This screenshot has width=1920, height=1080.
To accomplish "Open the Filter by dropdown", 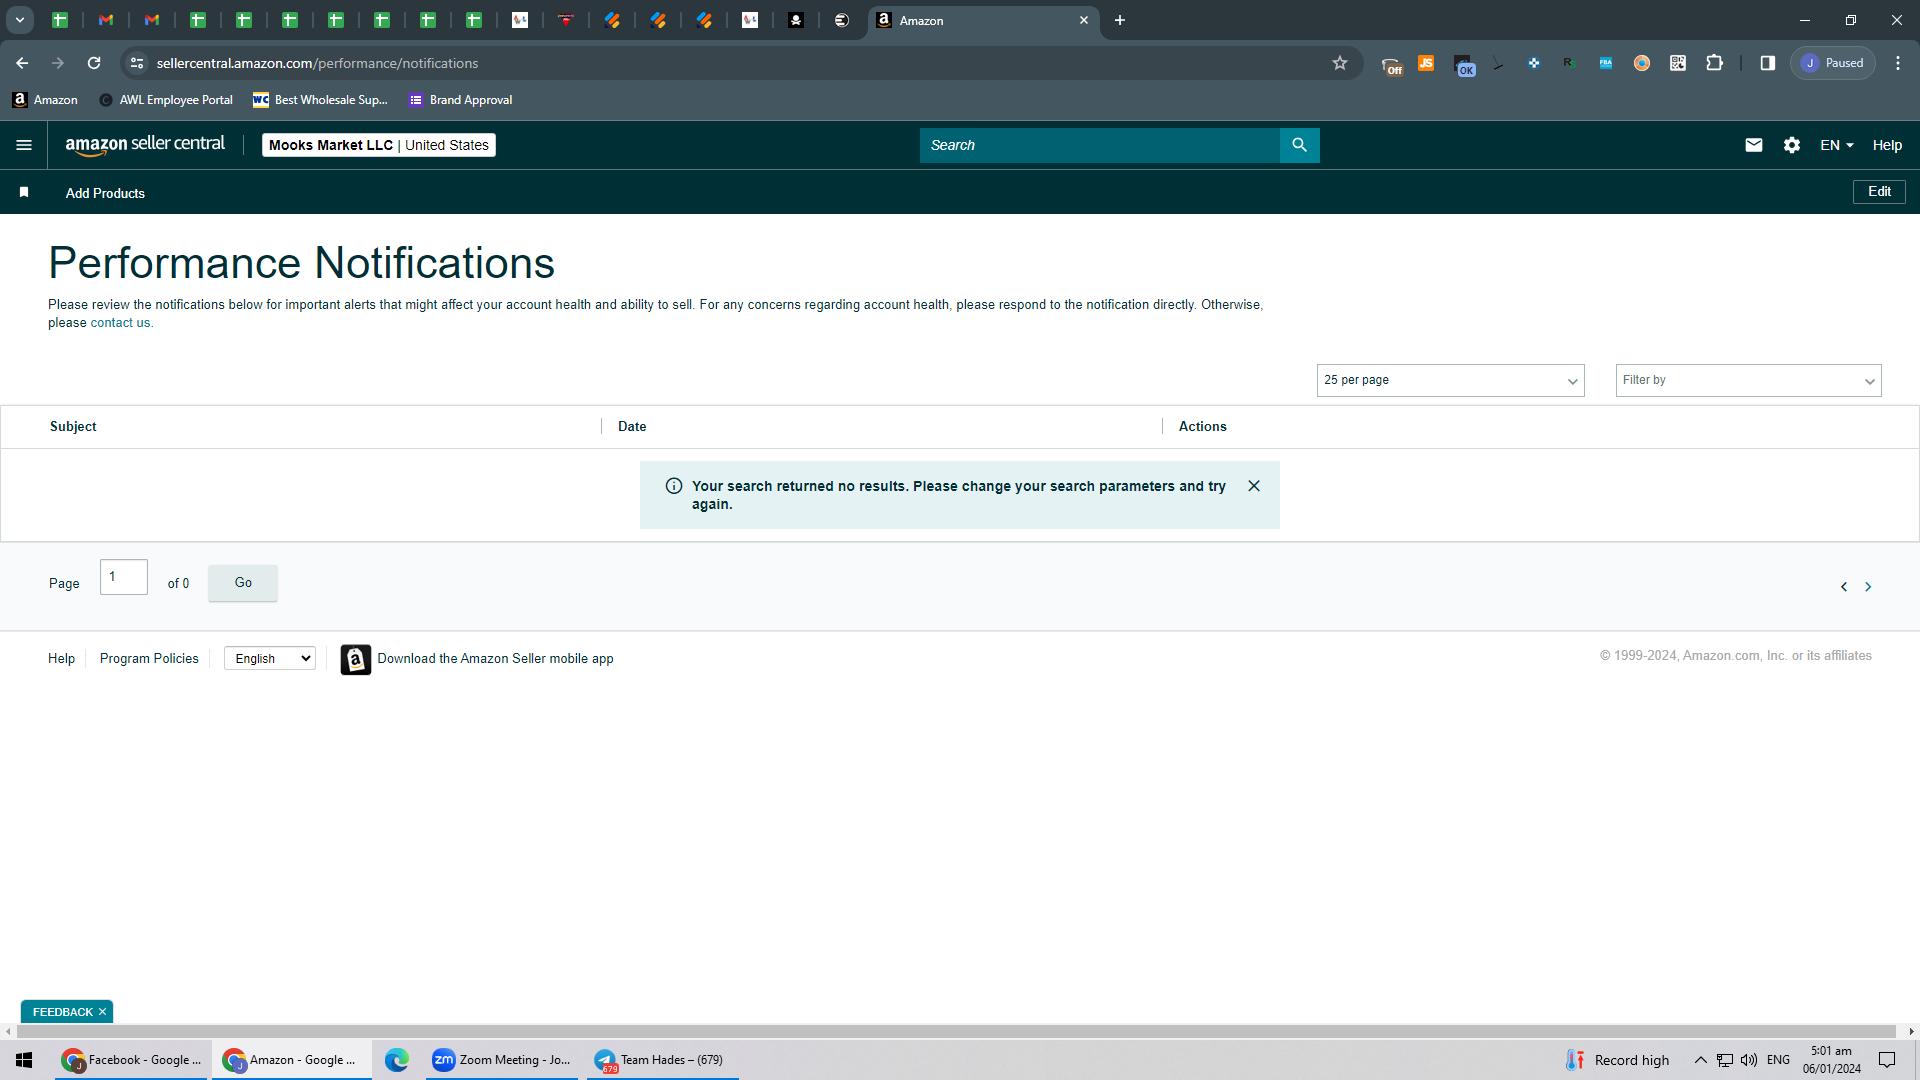I will point(1748,380).
